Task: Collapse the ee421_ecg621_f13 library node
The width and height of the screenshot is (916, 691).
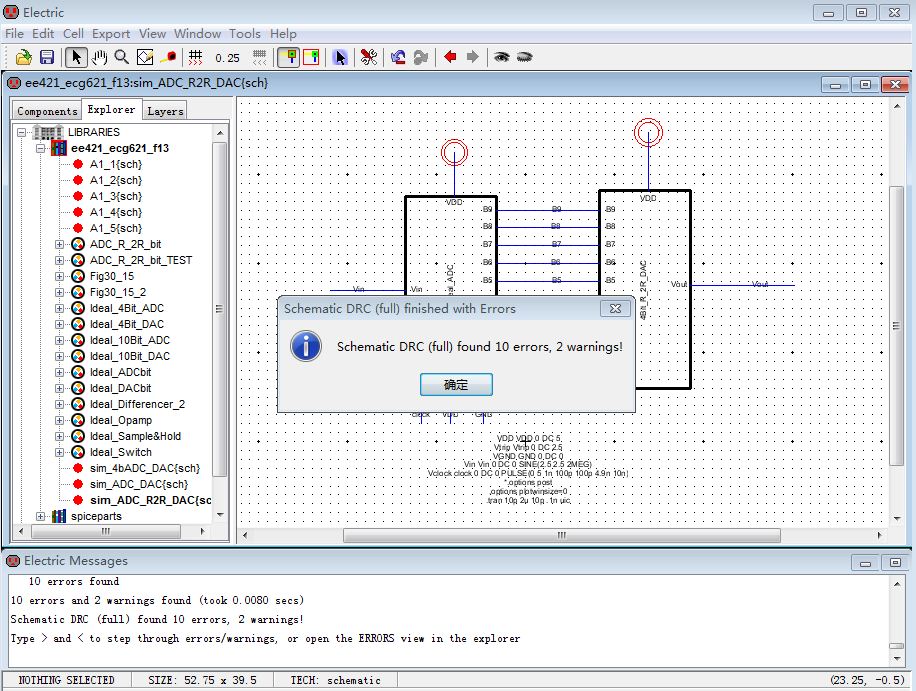Action: tap(41, 148)
